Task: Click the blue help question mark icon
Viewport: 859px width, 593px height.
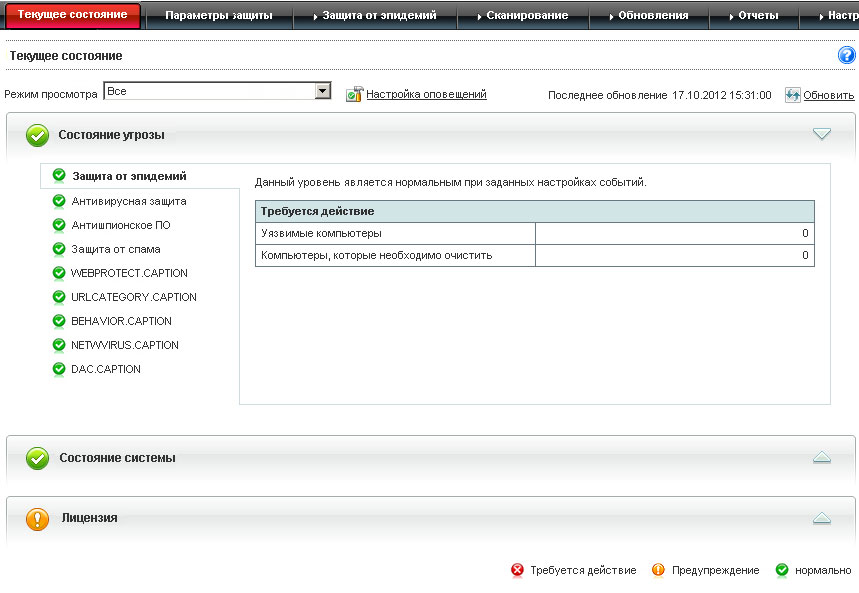Action: 846,56
